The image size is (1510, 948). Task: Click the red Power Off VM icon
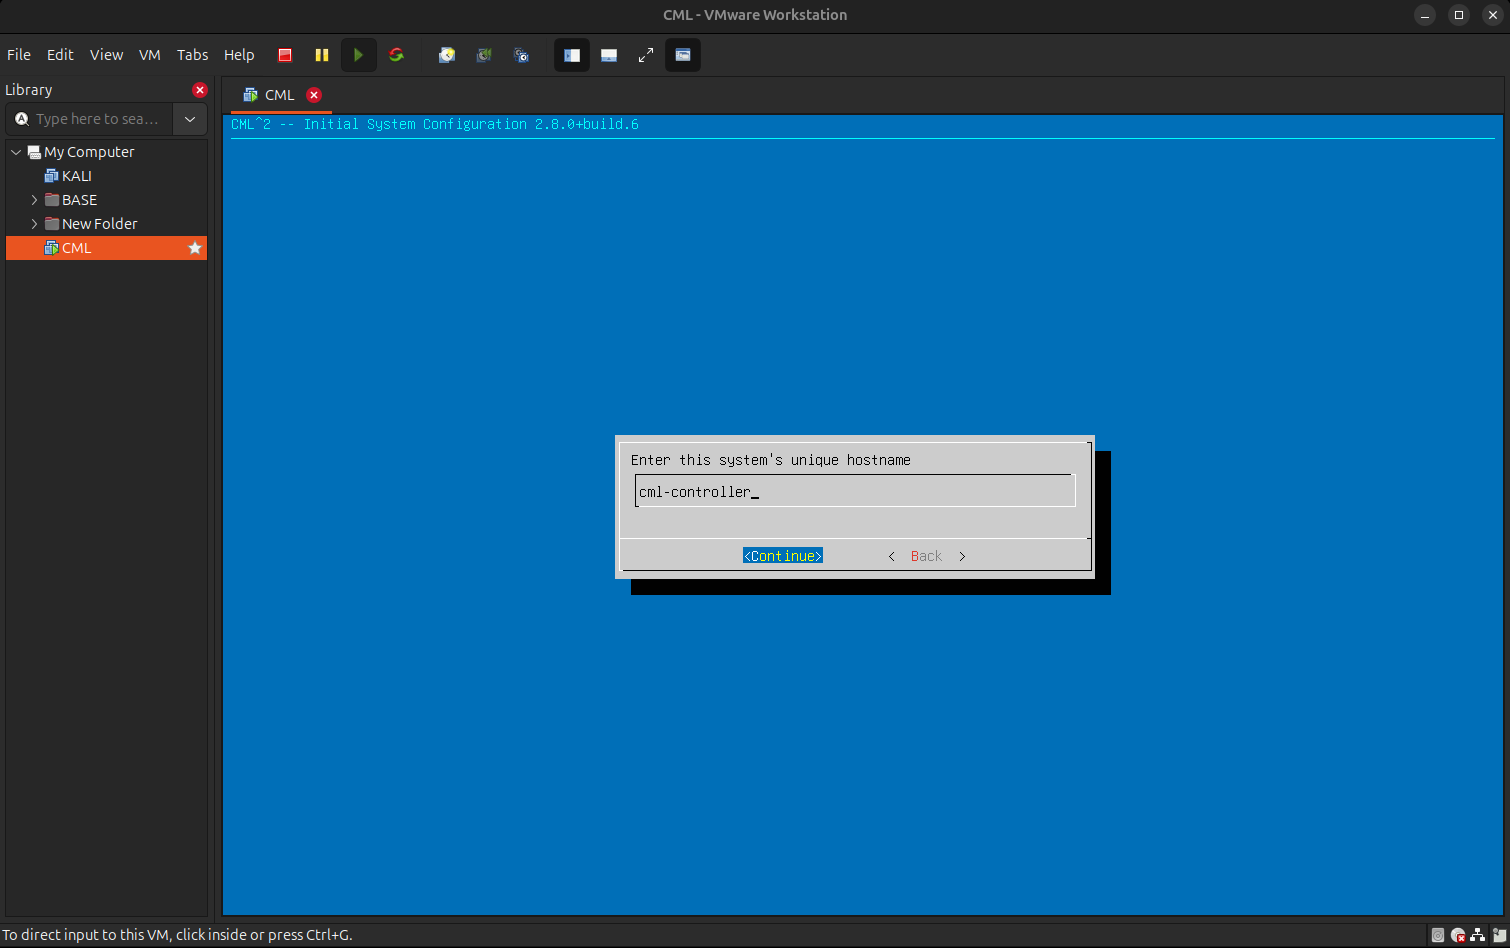tap(285, 55)
